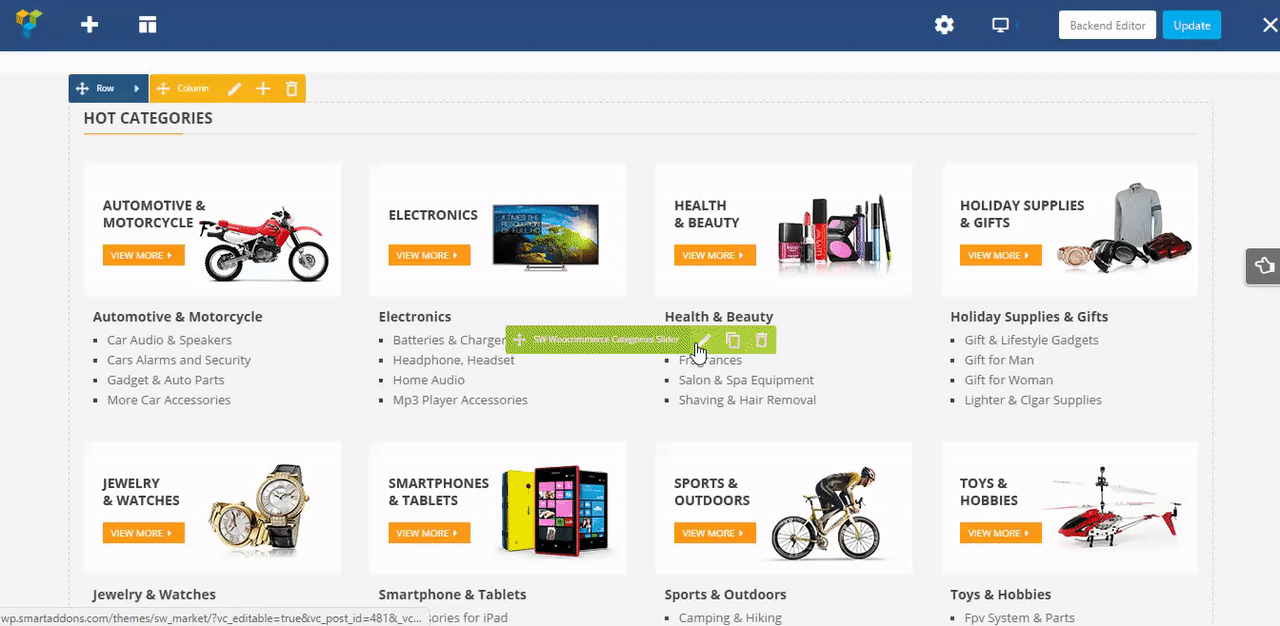Click the Visual Composer logo icon
This screenshot has width=1280, height=626.
[30, 24]
